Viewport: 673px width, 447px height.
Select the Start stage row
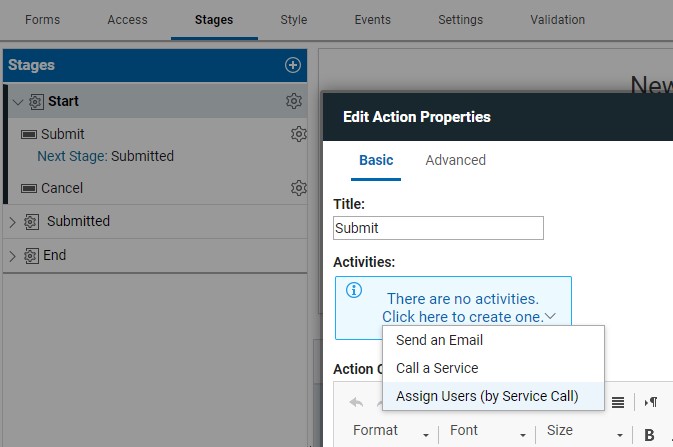[158, 101]
